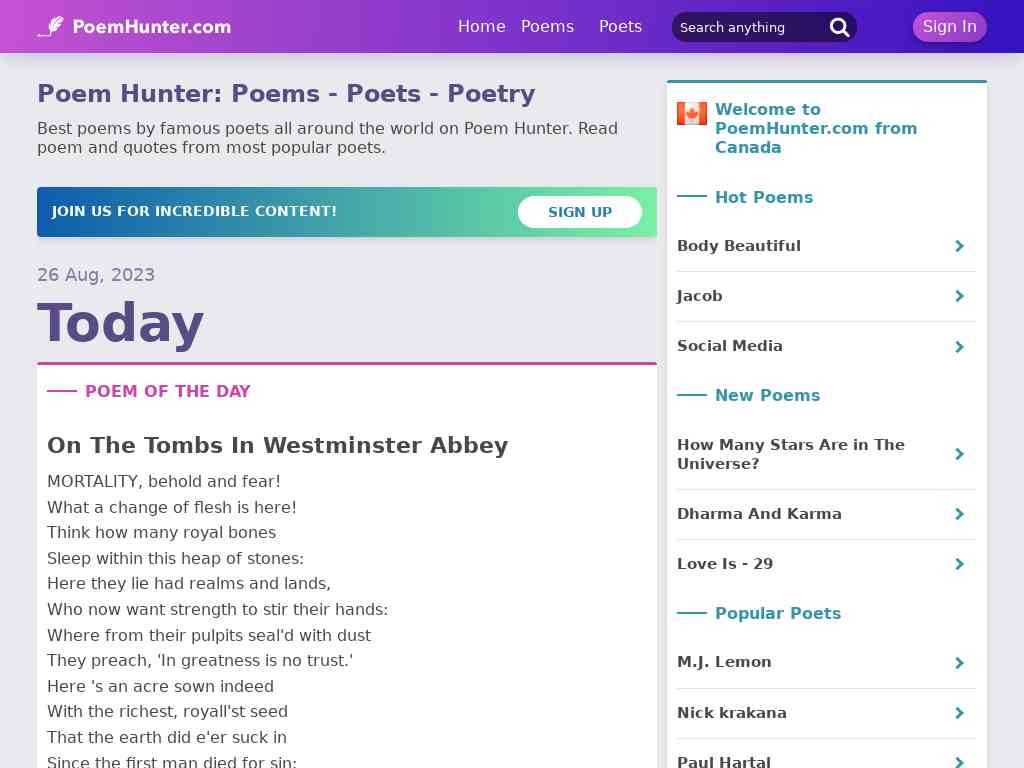Click chevron beside Love Is - 29
The image size is (1024, 768).
pyautogui.click(x=959, y=564)
